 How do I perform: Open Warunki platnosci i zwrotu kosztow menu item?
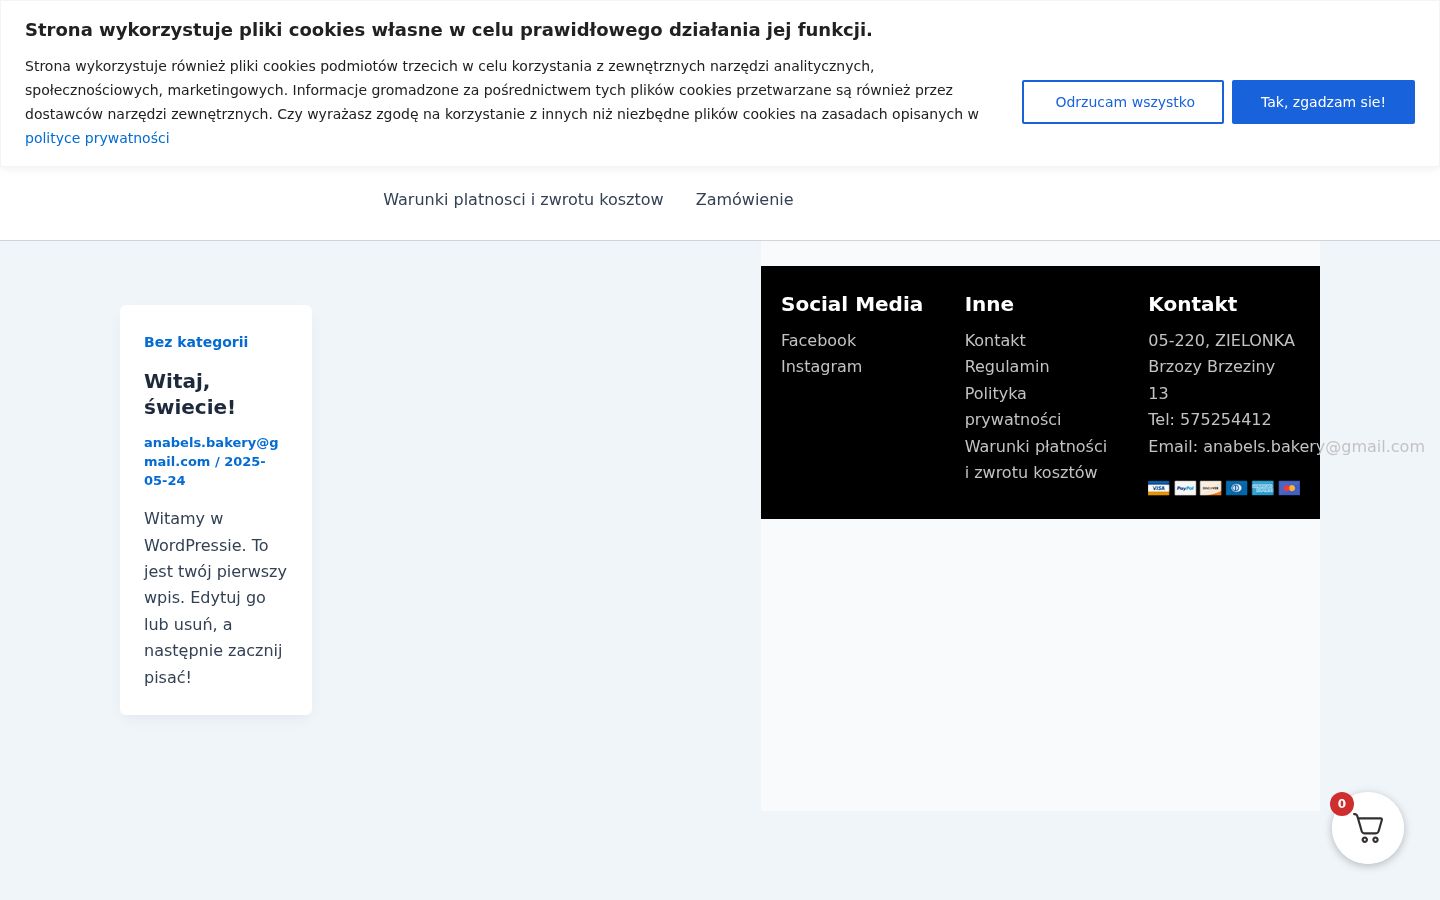point(523,199)
